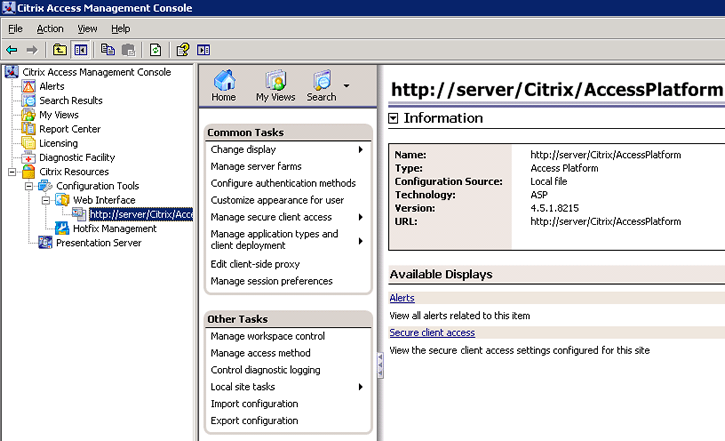Select the root Citrix Access Management Console node

tap(97, 73)
